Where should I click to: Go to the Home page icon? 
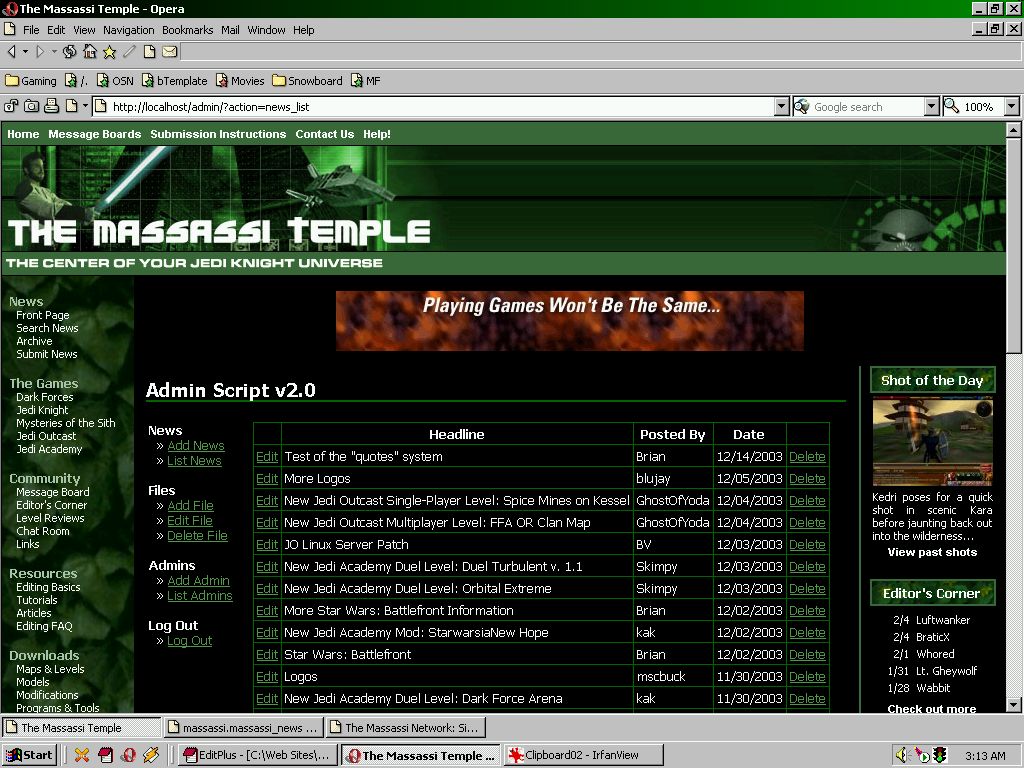click(89, 52)
